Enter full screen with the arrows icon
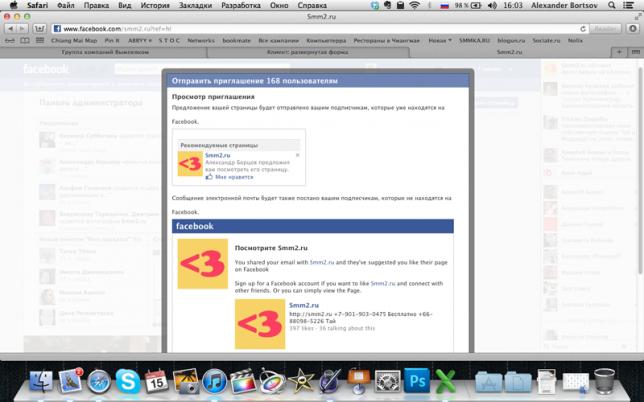This screenshot has width=644, height=402. pyautogui.click(x=638, y=17)
